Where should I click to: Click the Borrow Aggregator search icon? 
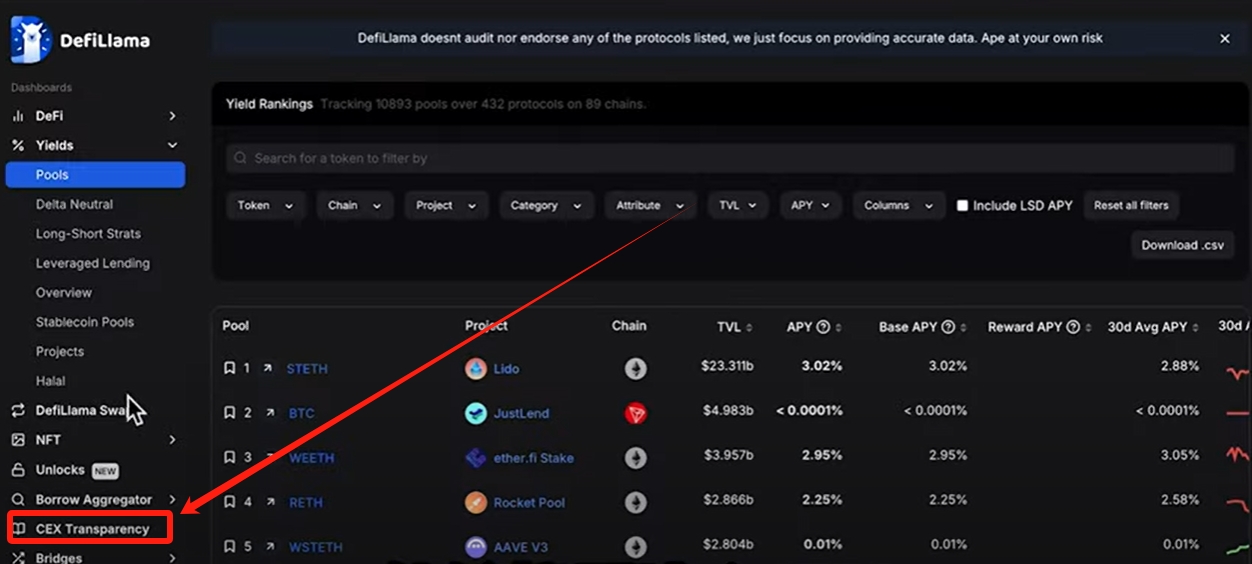coord(18,499)
